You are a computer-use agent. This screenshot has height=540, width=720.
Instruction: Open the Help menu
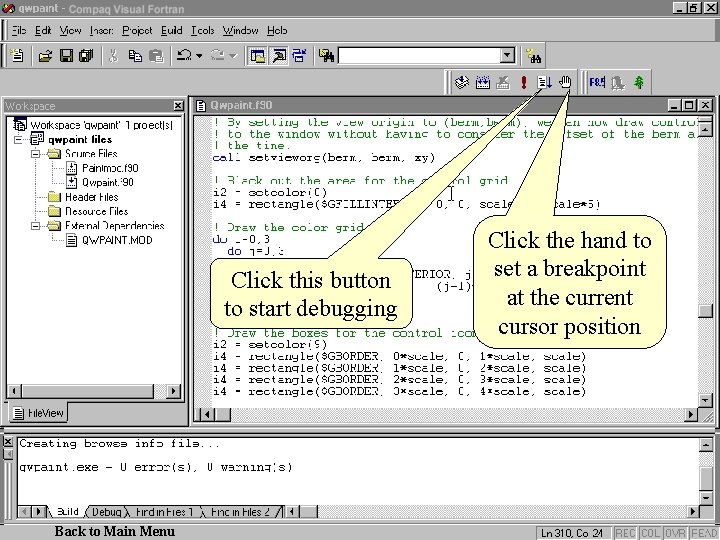[x=277, y=30]
